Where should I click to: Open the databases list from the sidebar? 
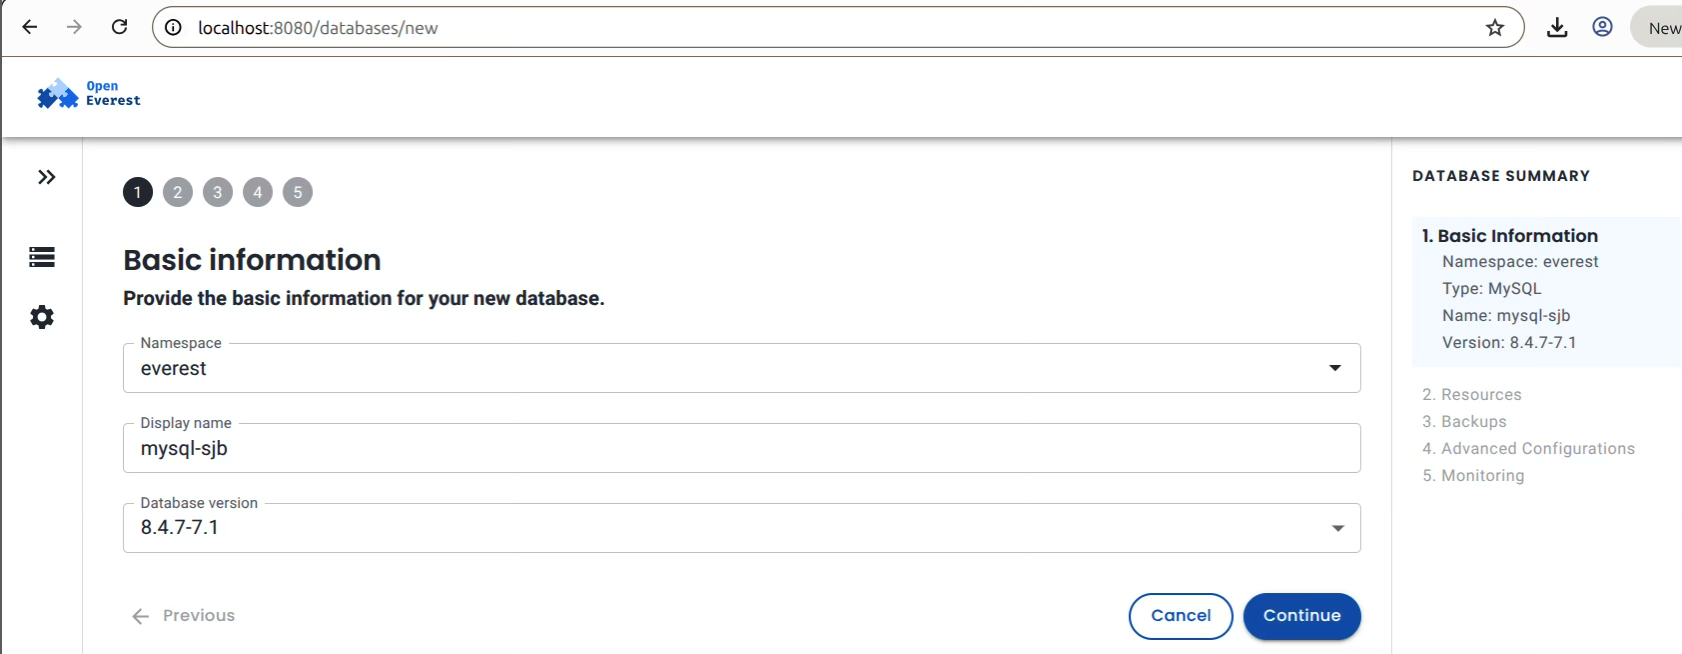41,257
